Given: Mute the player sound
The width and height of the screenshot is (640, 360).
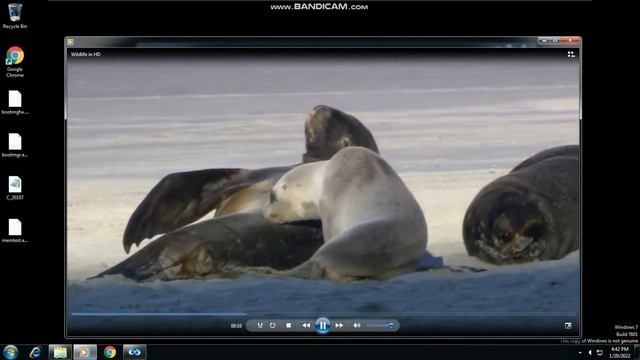Looking at the screenshot, I should tap(357, 326).
